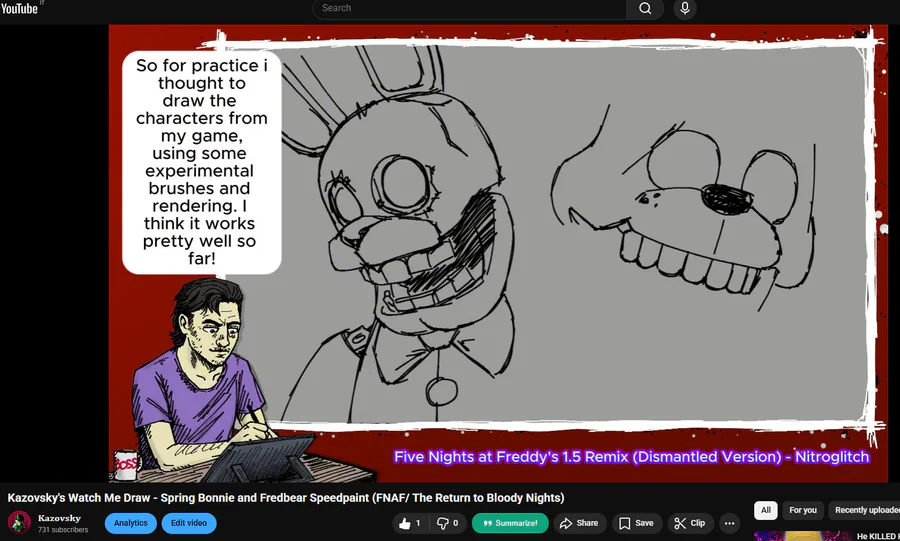Open the He KILLED recommended video thumbnail
900x541 pixels.
[x=802, y=536]
